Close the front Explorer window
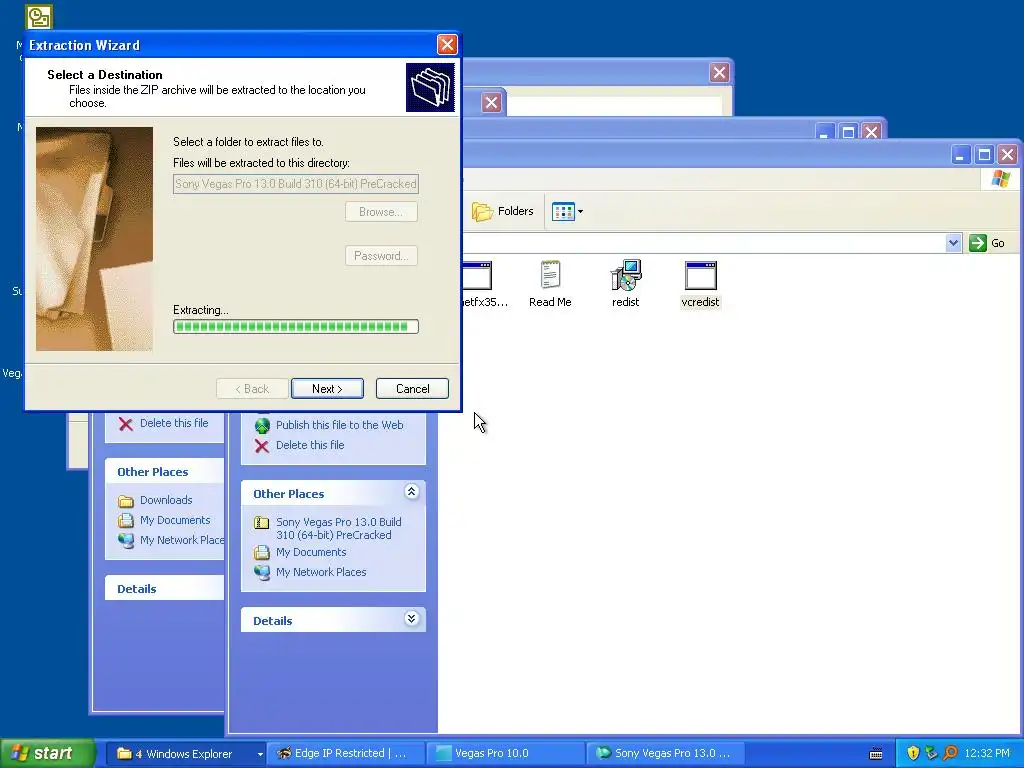1024x768 pixels. 1008,155
